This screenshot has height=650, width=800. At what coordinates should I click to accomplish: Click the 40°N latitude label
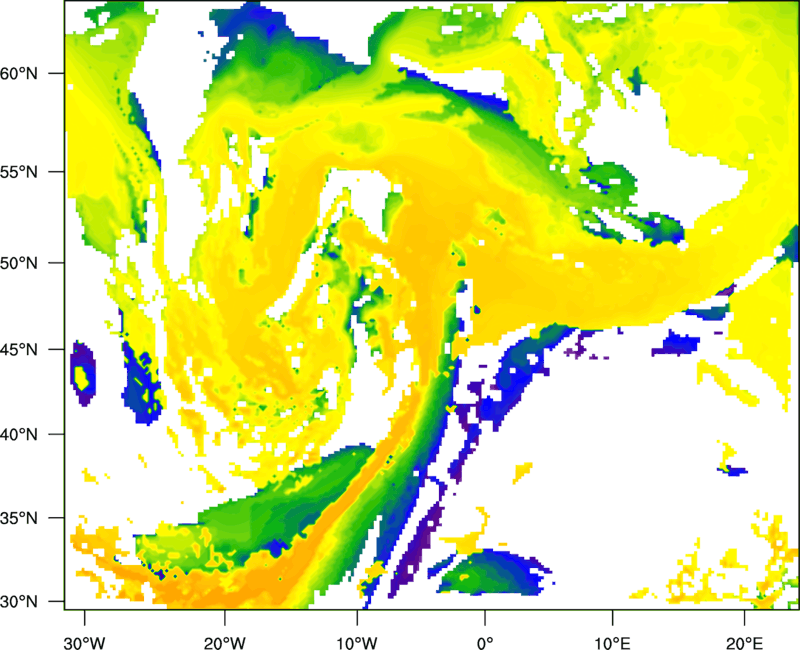(x=19, y=435)
